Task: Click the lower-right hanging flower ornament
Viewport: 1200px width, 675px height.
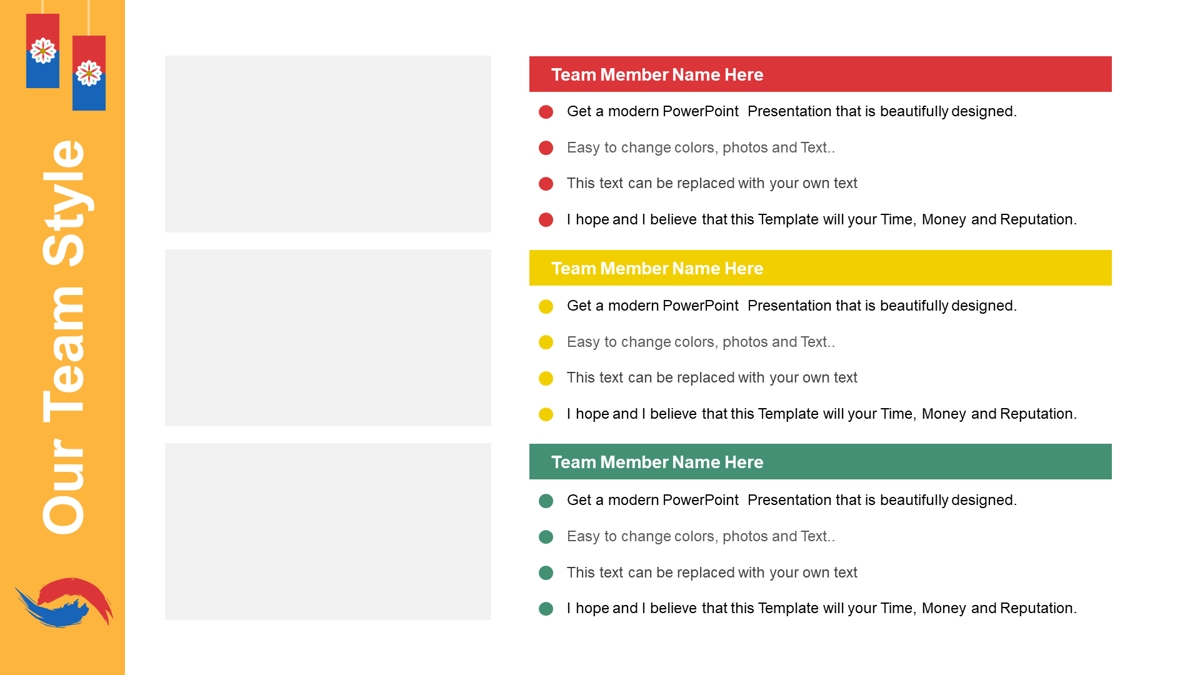Action: click(x=89, y=73)
